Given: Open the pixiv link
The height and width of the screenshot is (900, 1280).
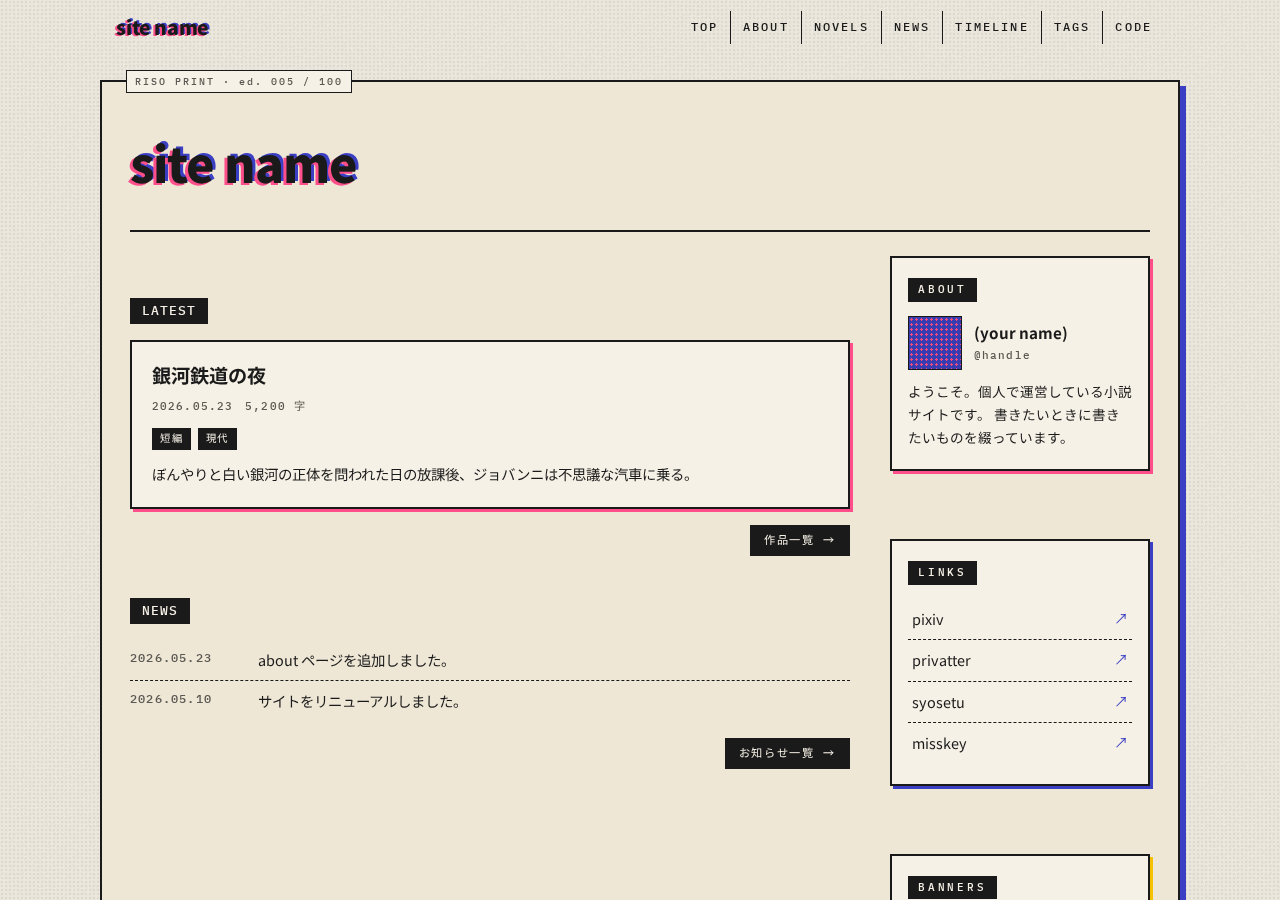Looking at the screenshot, I should (1020, 619).
